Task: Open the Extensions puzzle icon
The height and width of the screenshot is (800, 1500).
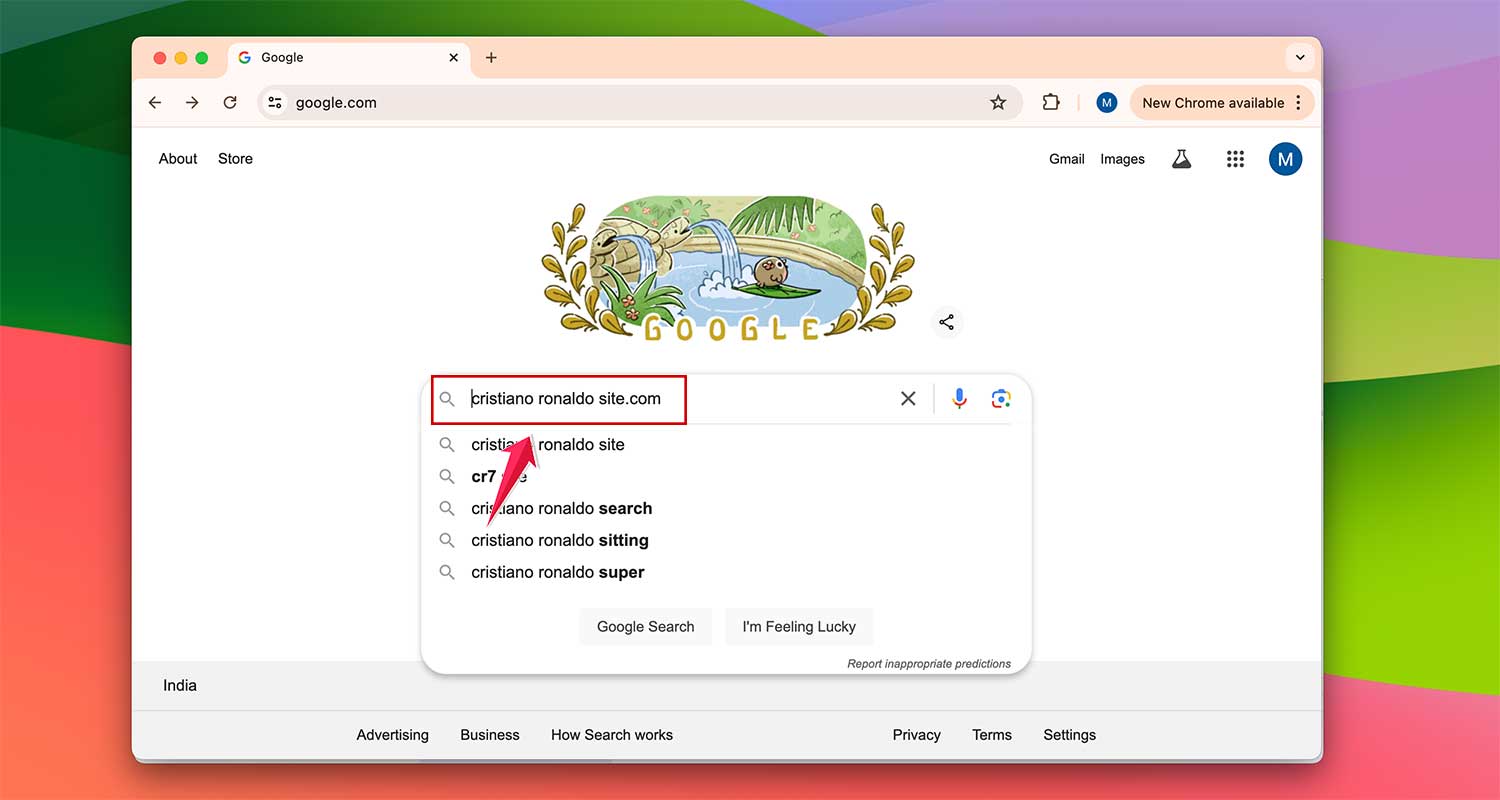Action: (1050, 102)
